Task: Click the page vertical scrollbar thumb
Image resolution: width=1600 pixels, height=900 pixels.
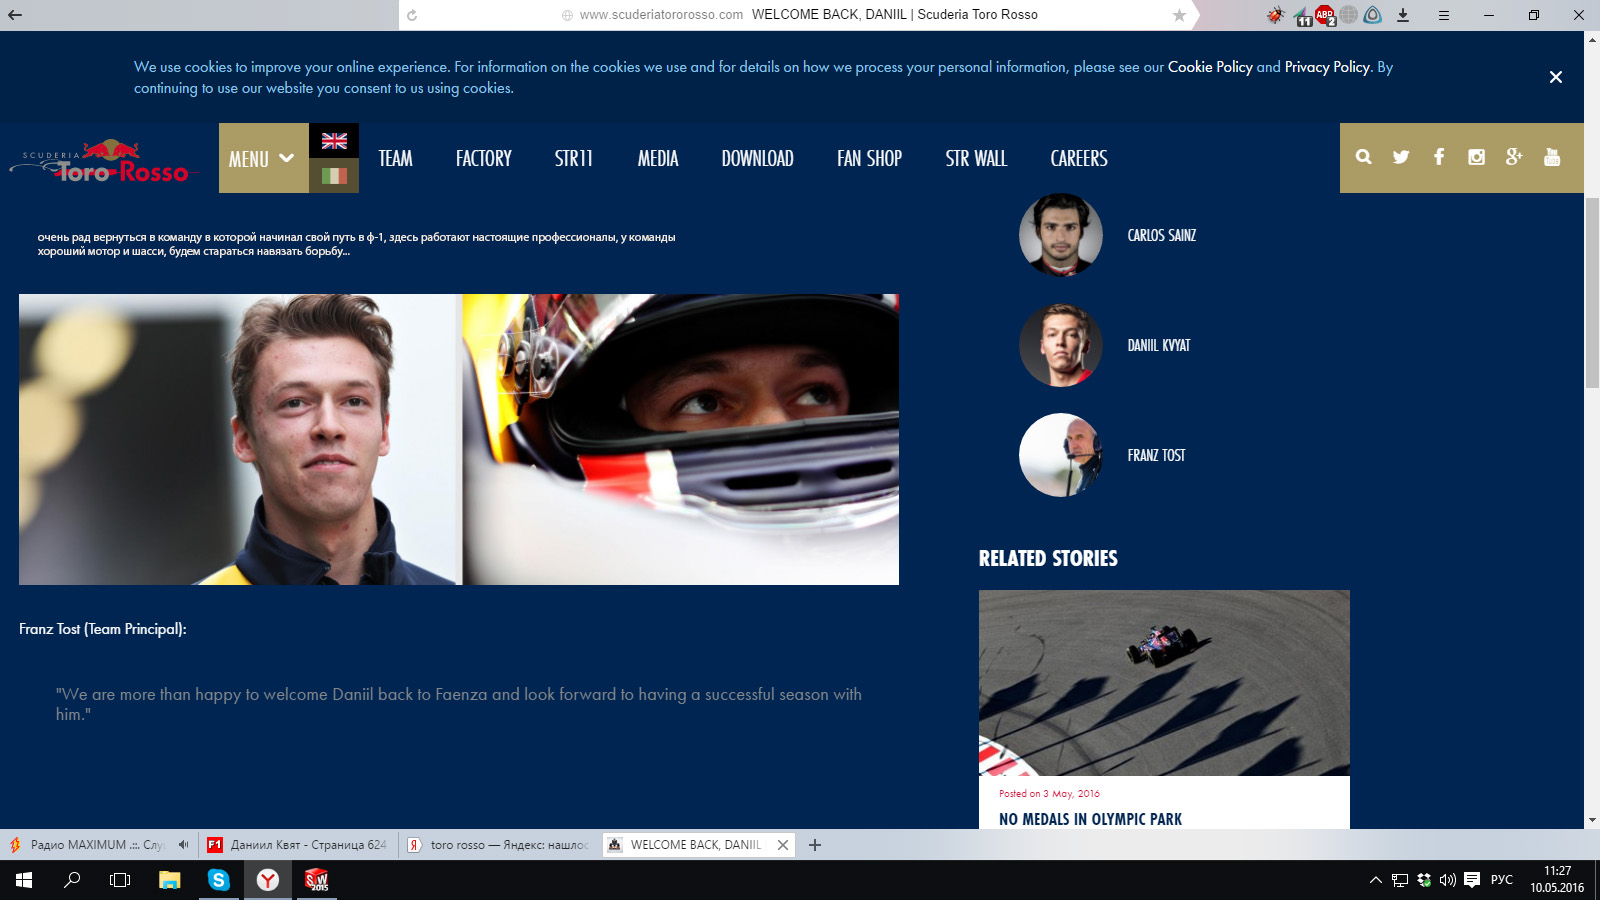Action: click(x=1592, y=293)
